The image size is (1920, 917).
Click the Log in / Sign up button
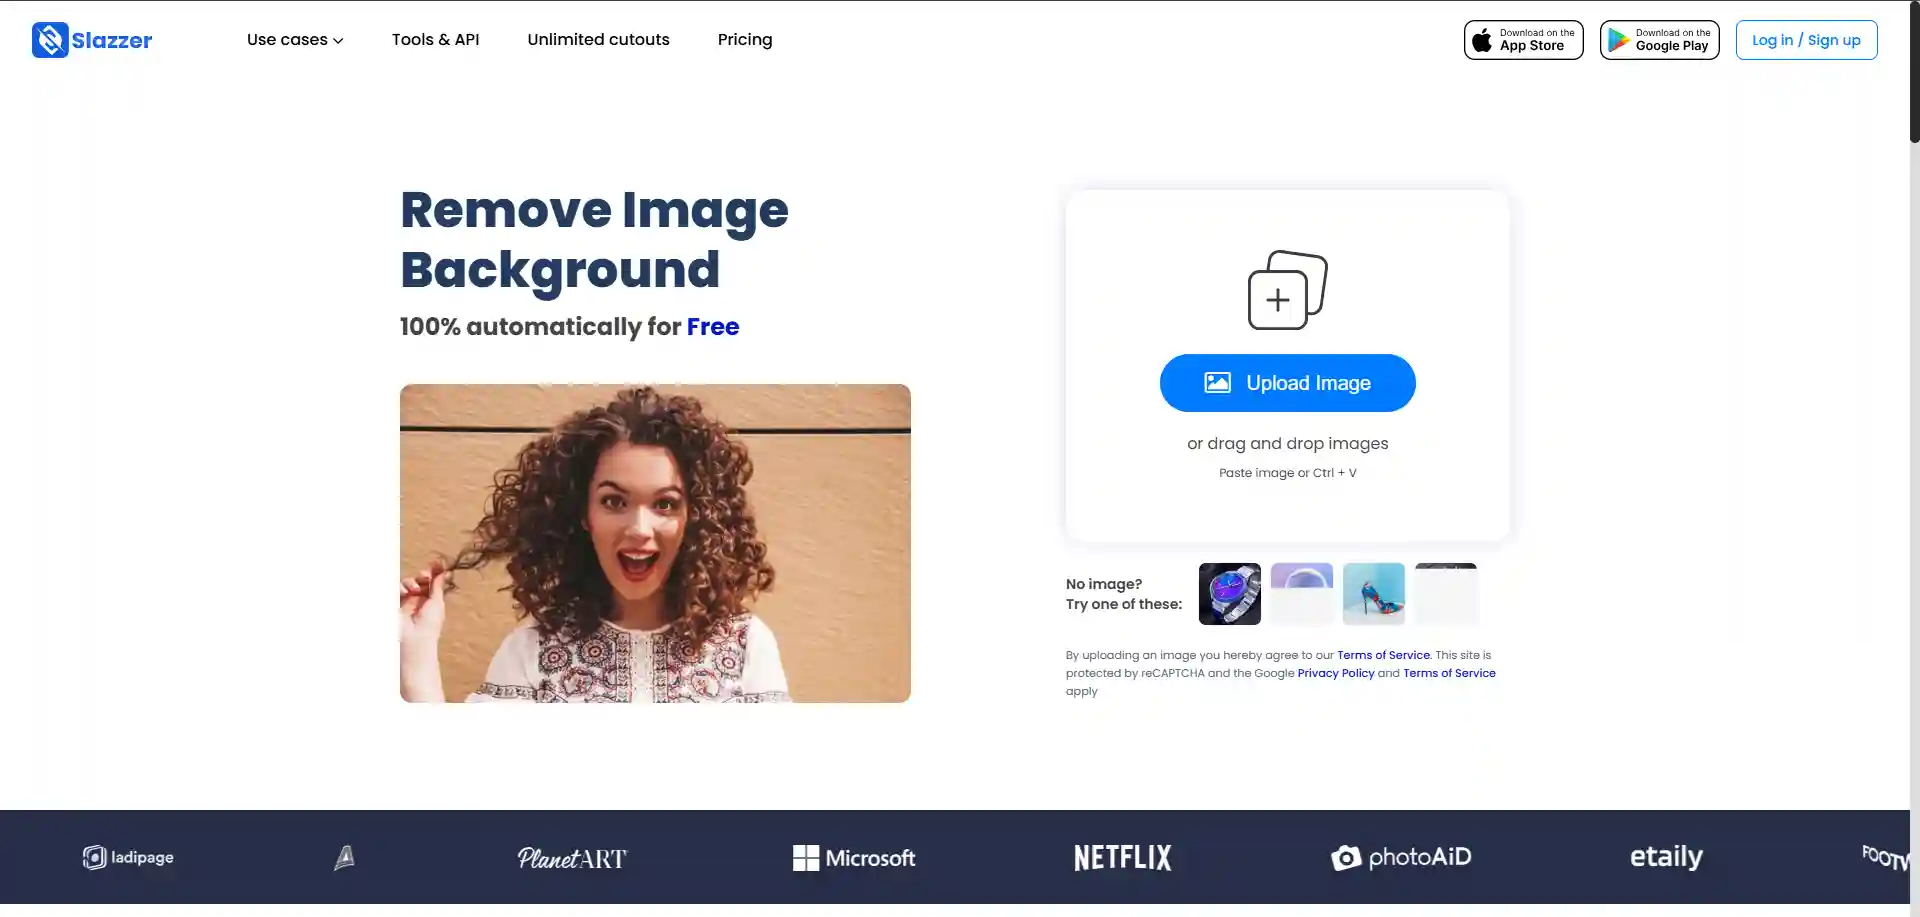coord(1806,39)
